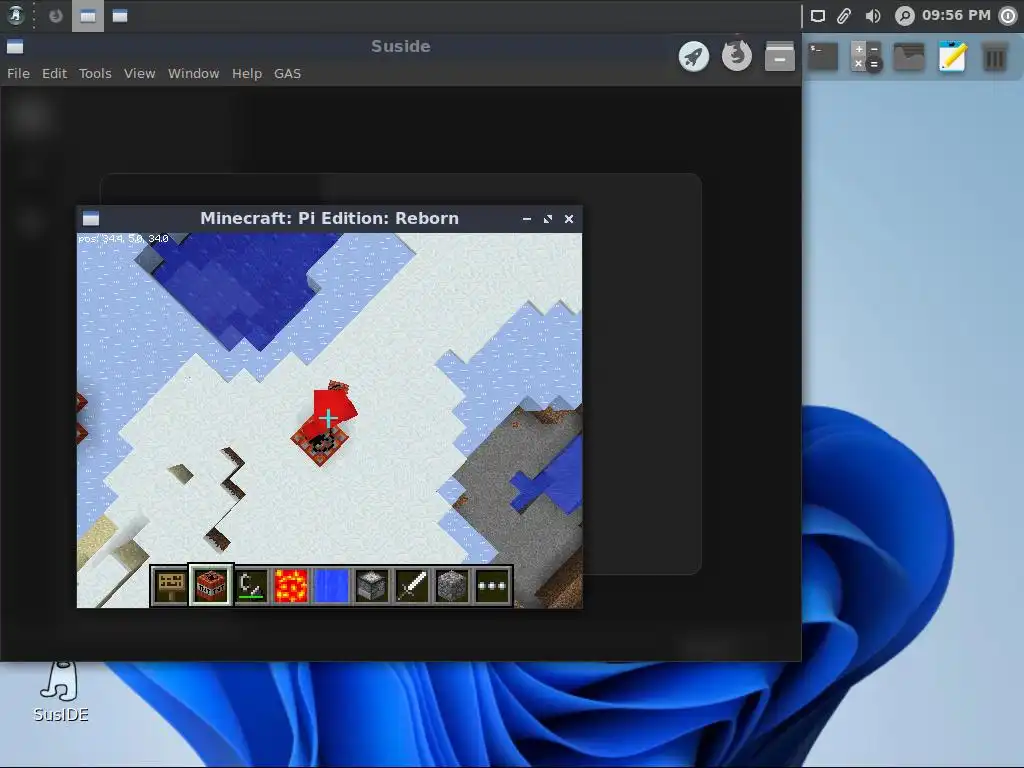Open the View menu in Suside
The image size is (1024, 768).
coord(139,74)
